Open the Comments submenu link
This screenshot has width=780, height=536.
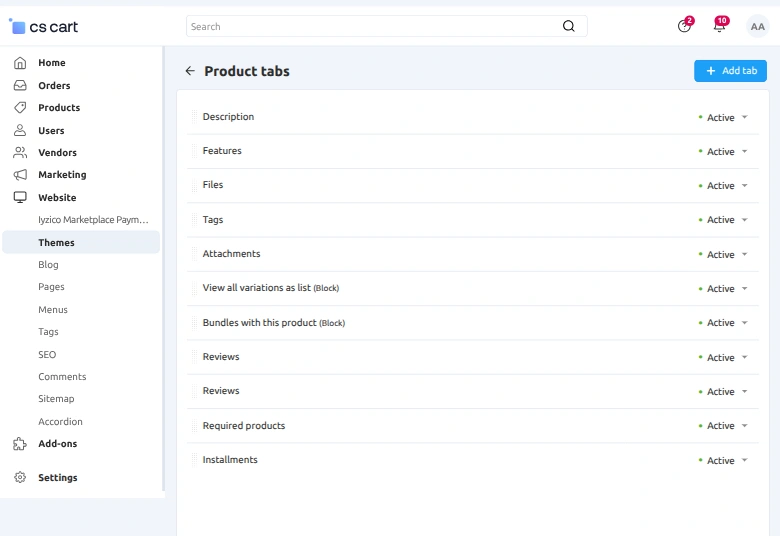[x=62, y=377]
